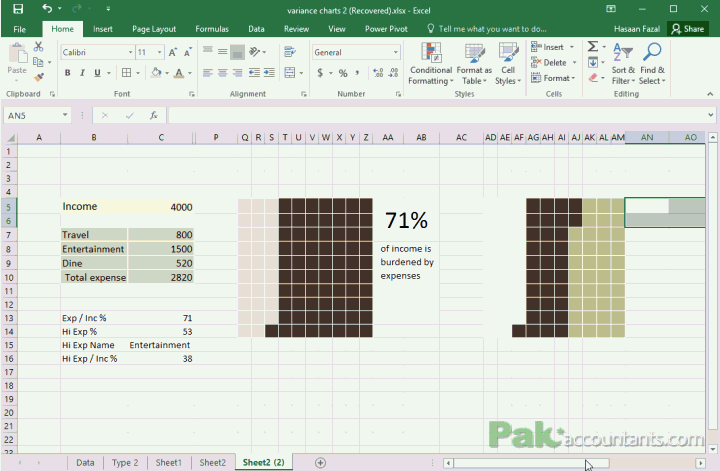Expand the Name Box dropdown arrow
Image resolution: width=720 pixels, height=471 pixels.
[65, 115]
